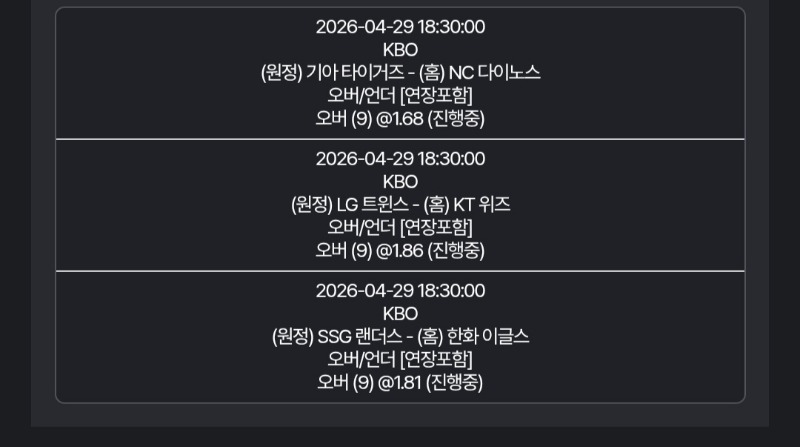Viewport: 800px width, 447px height.
Task: Click 진행중 status beside the @1.81 odds
Action: [455, 383]
